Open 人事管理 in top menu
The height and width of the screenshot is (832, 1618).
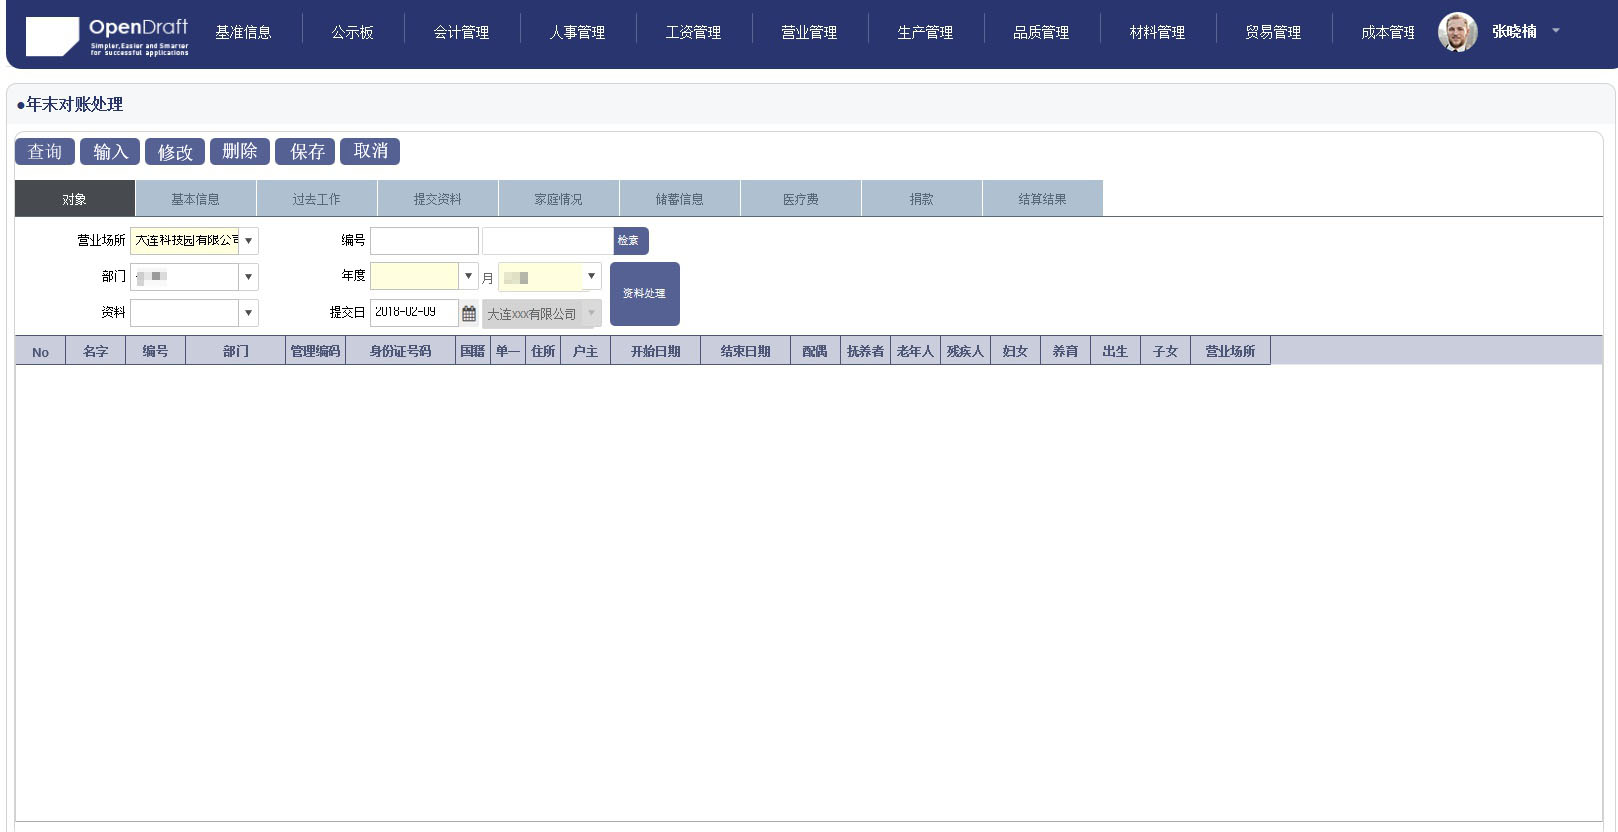click(x=577, y=33)
